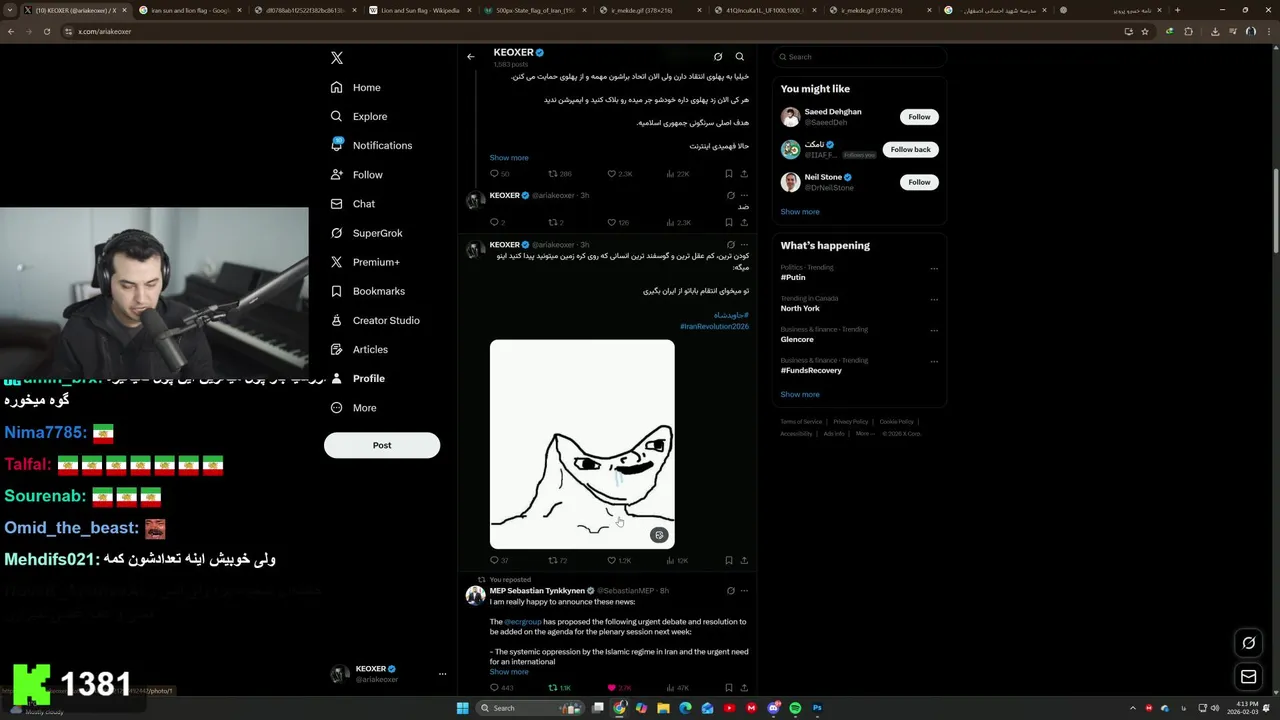Unlike the Sebastian Tynkkynen post
1280x720 pixels.
click(x=620, y=688)
